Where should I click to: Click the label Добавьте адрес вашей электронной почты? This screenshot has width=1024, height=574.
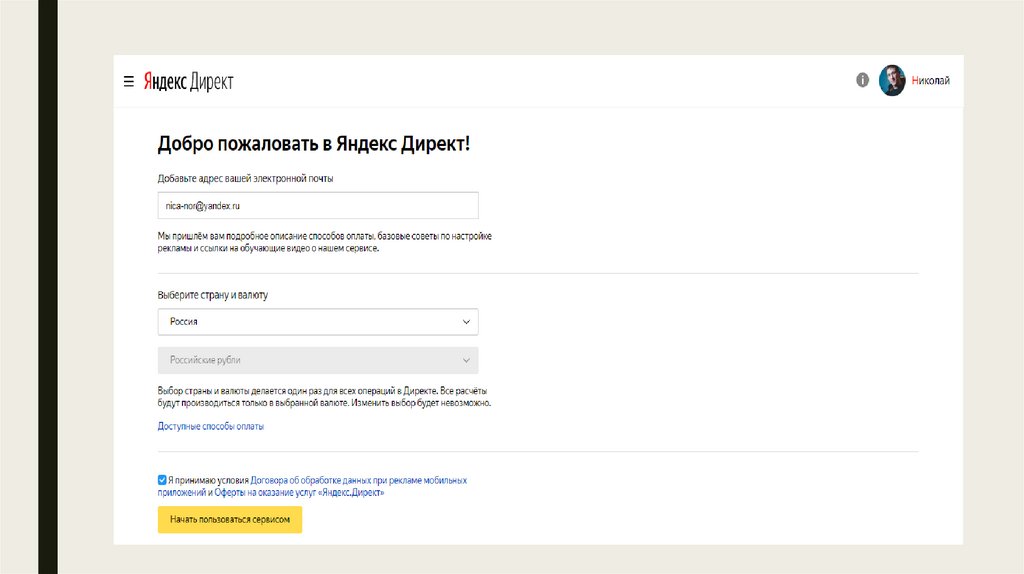[245, 178]
